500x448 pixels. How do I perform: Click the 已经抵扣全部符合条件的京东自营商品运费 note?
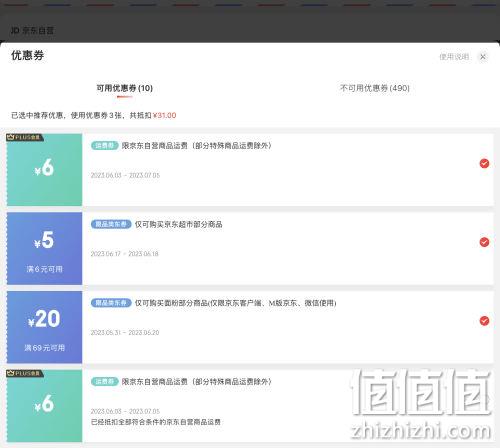click(x=156, y=422)
